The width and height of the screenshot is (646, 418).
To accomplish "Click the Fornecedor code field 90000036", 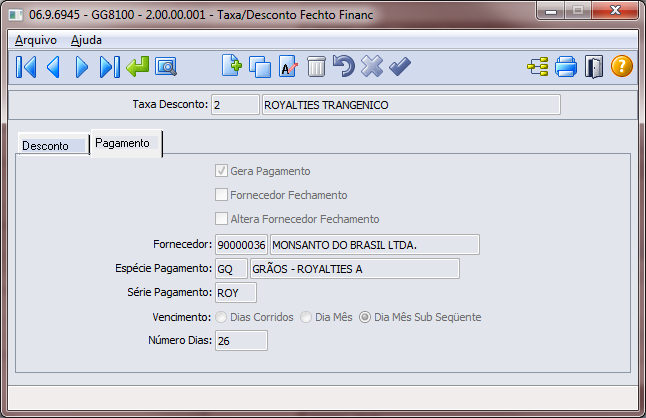I will tap(241, 245).
